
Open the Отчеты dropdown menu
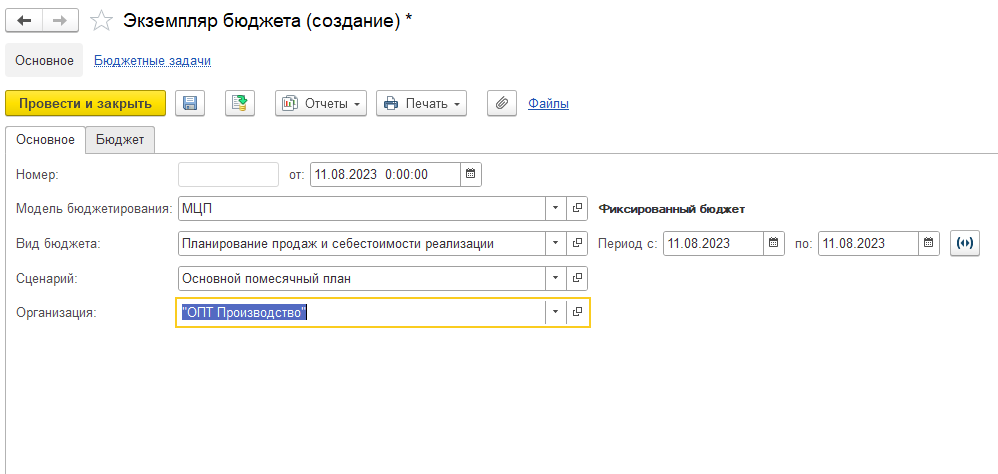(321, 103)
